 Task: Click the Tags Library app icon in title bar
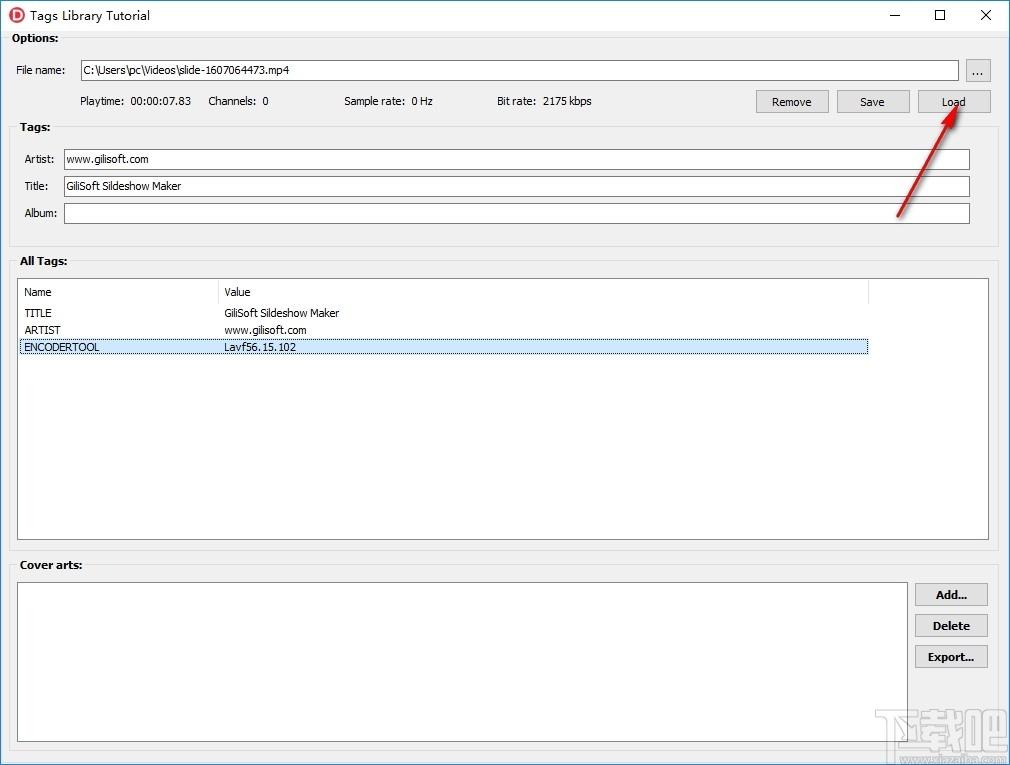pos(17,15)
